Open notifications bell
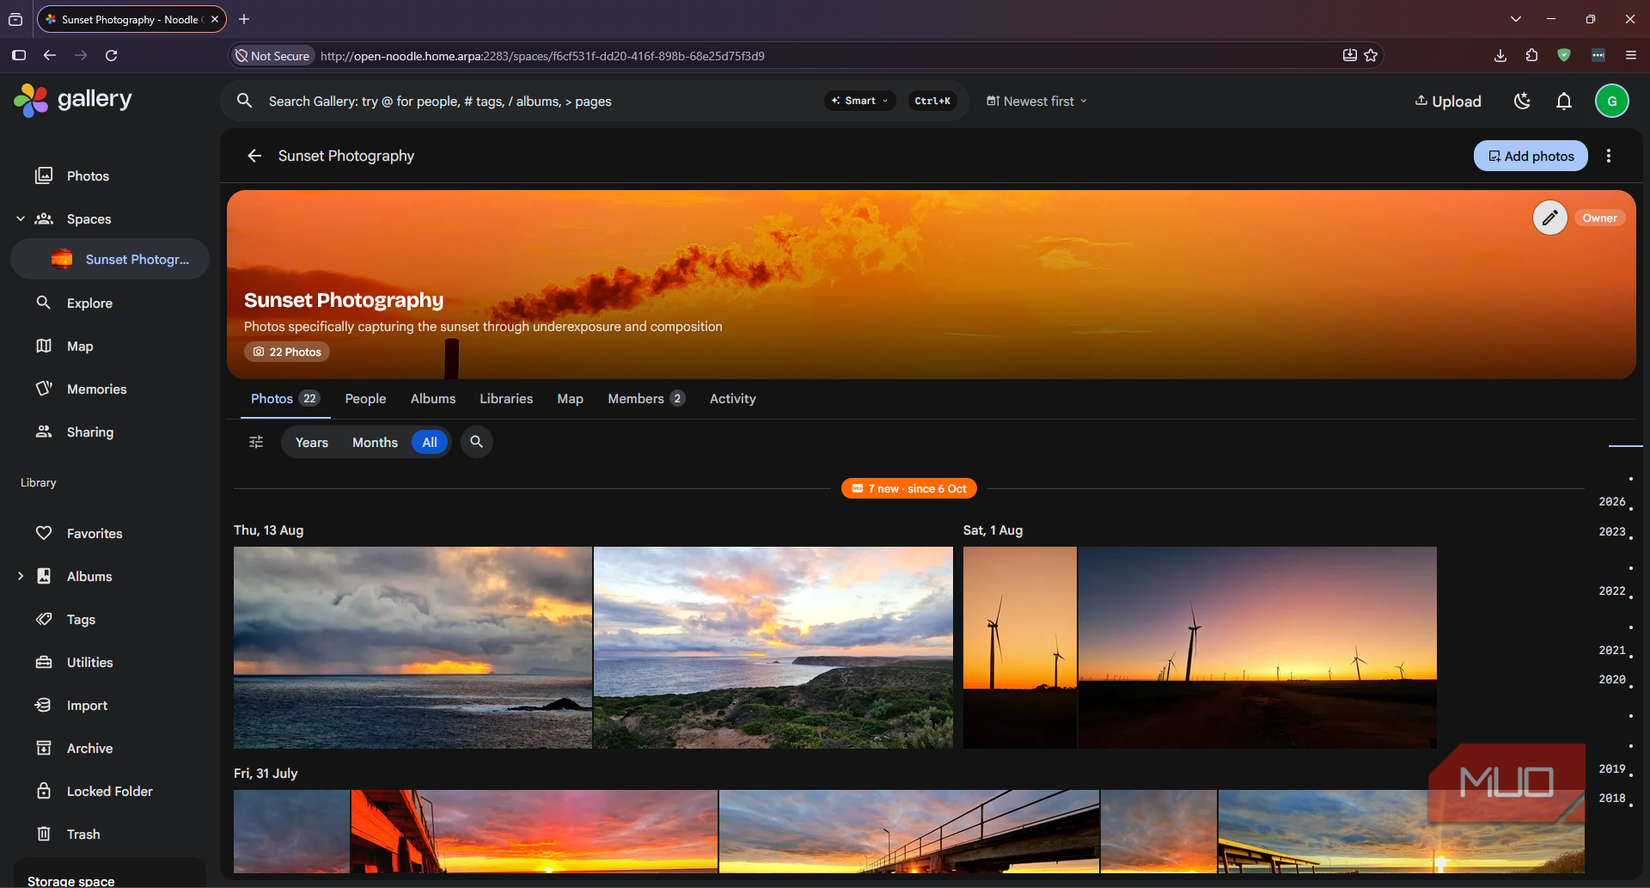Image resolution: width=1650 pixels, height=888 pixels. (1564, 101)
